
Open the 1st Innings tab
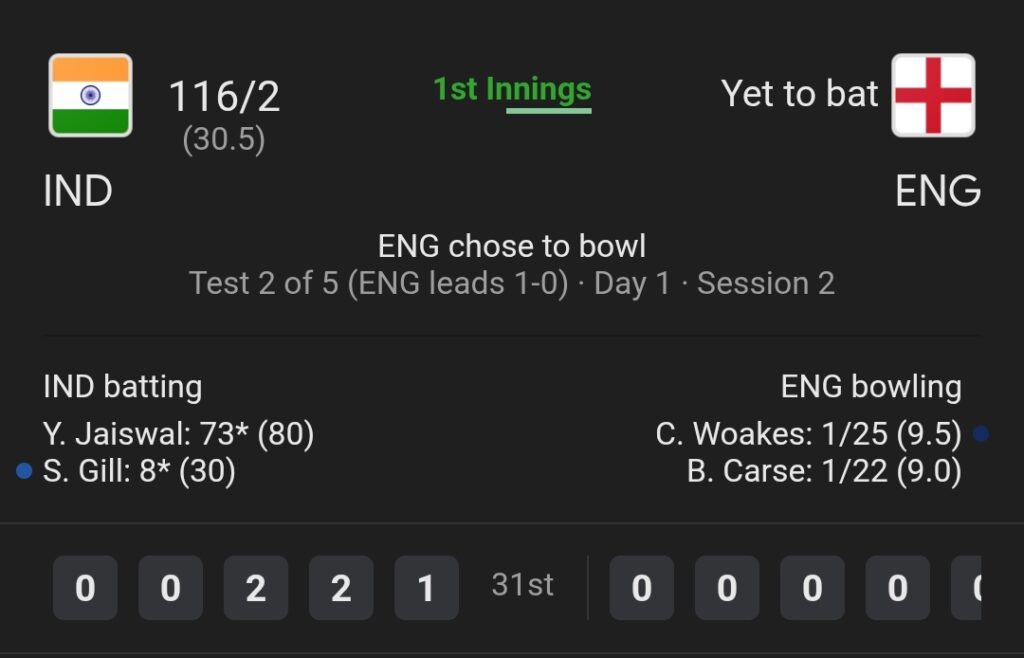[x=512, y=90]
